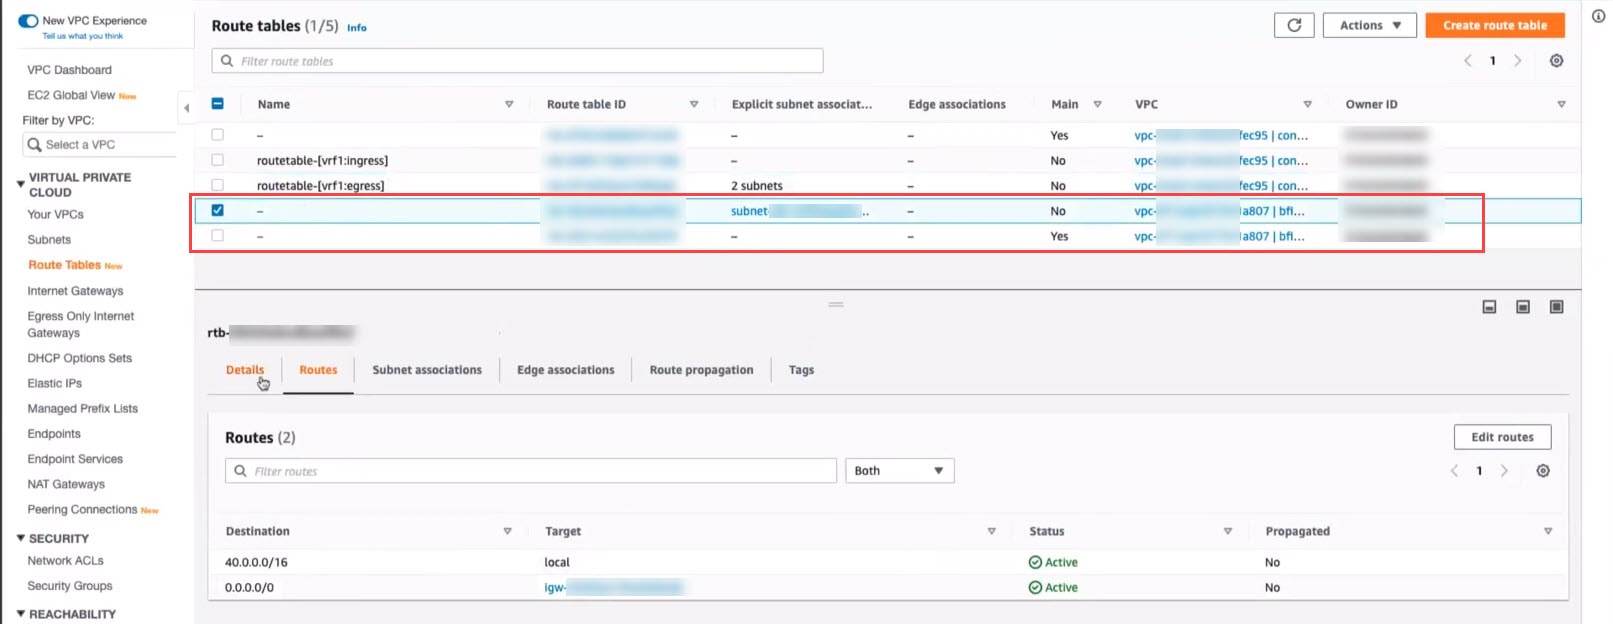Go to next route tables page
1613x624 pixels.
tap(1517, 61)
